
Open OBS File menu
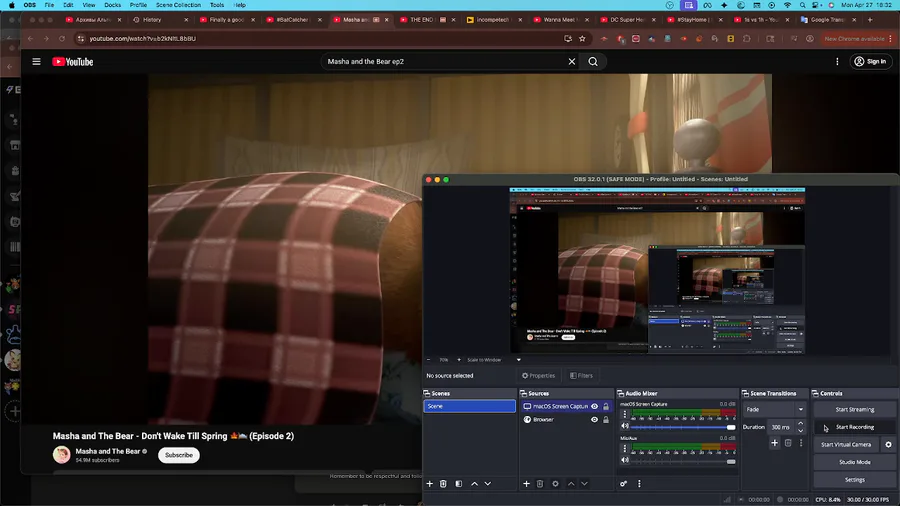49,5
